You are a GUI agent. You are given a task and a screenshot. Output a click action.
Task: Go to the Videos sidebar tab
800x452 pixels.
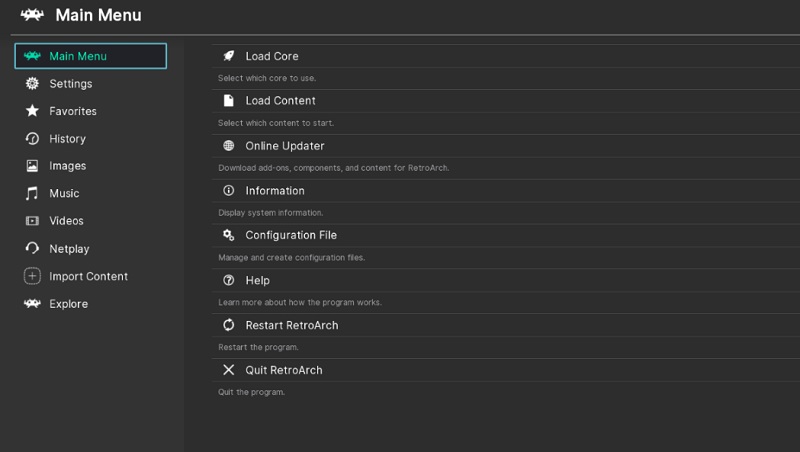66,221
